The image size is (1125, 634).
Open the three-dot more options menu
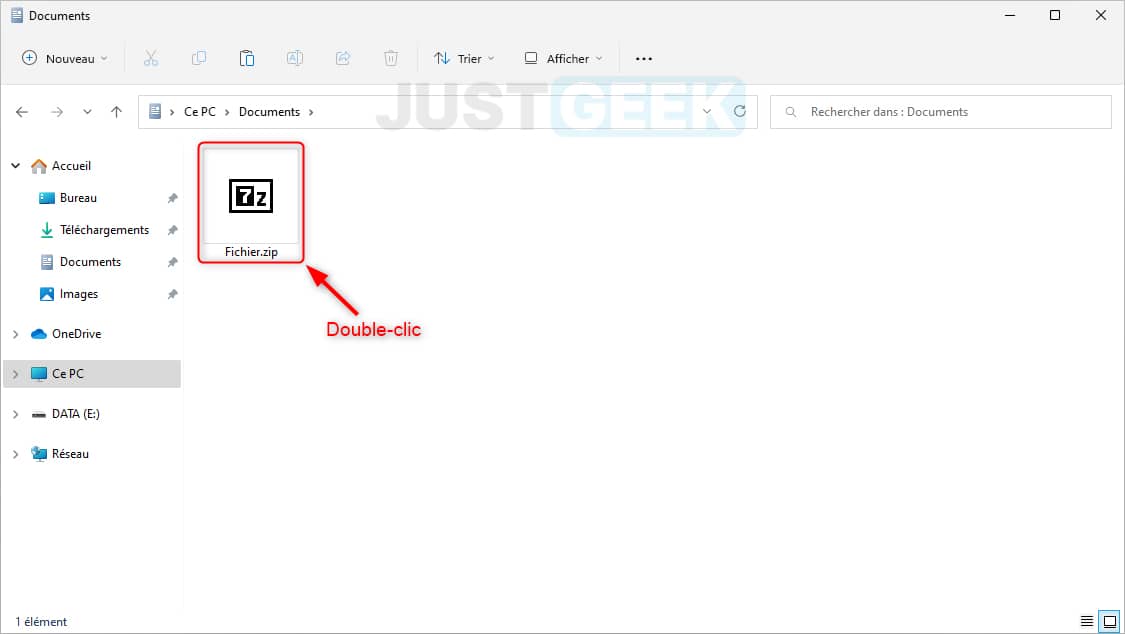tap(644, 59)
